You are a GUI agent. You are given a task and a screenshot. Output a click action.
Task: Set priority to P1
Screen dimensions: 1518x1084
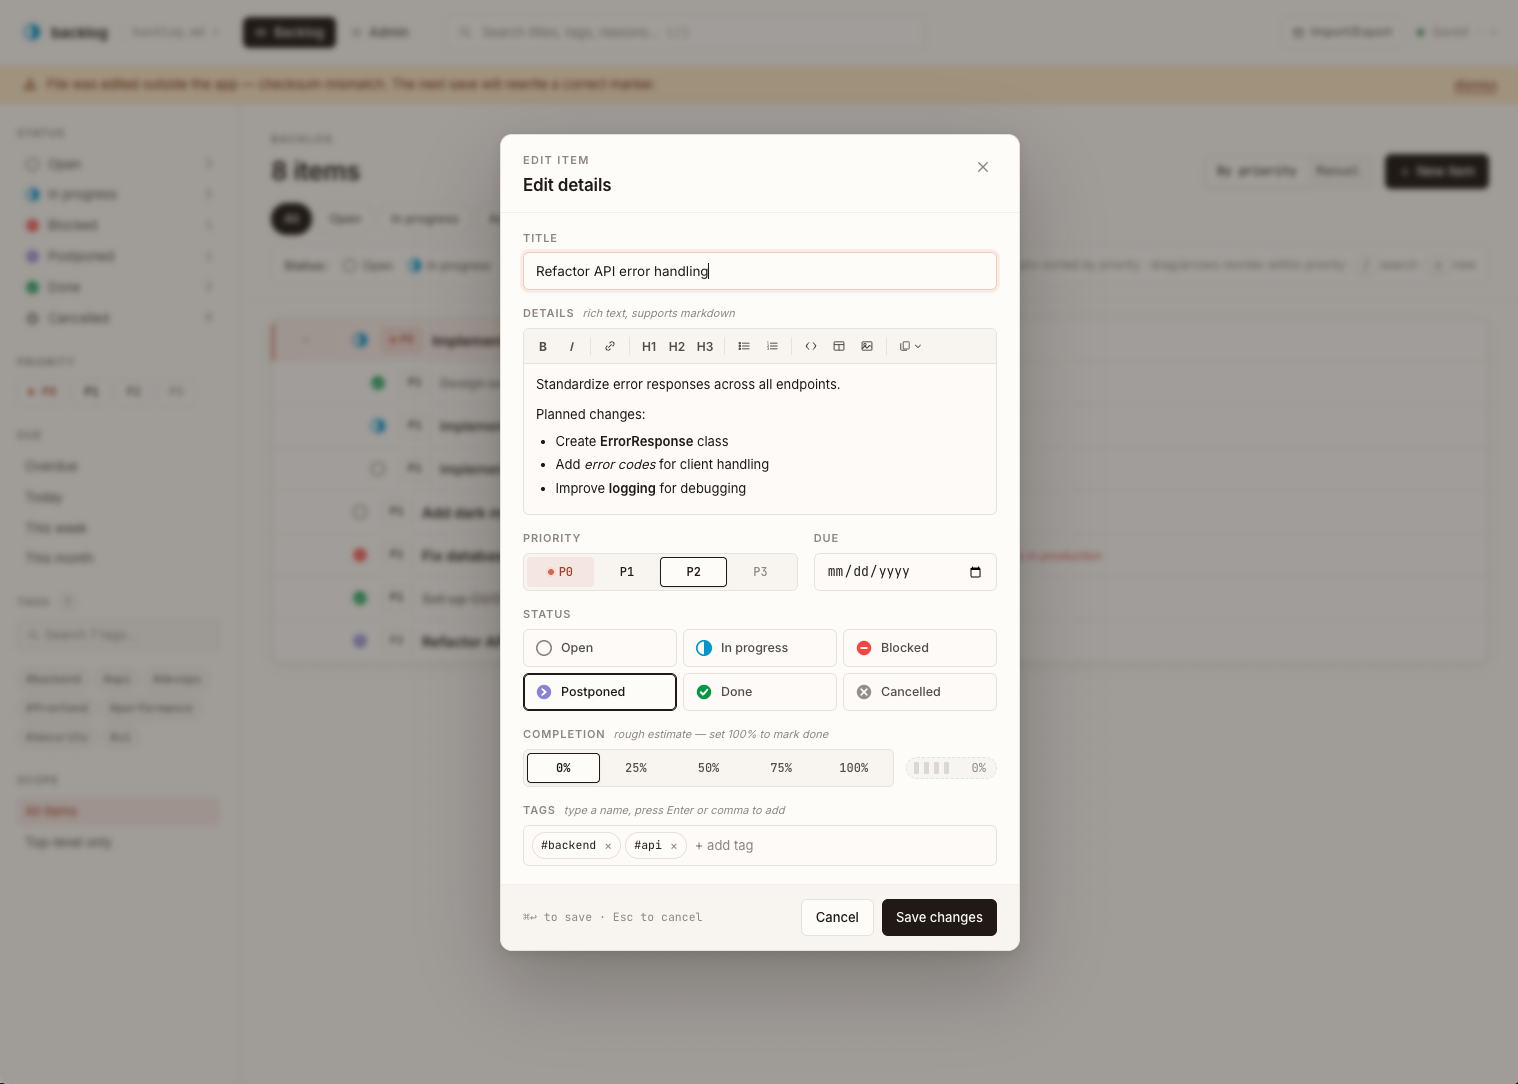[627, 572]
